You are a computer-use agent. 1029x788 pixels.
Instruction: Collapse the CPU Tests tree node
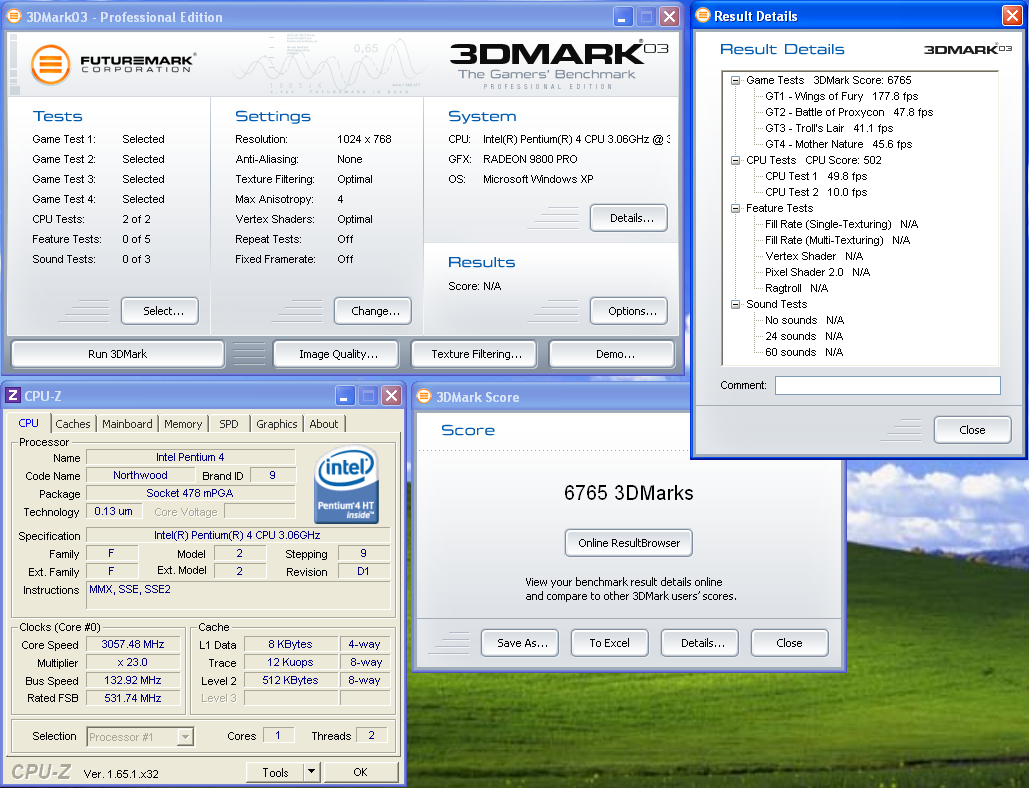point(735,160)
